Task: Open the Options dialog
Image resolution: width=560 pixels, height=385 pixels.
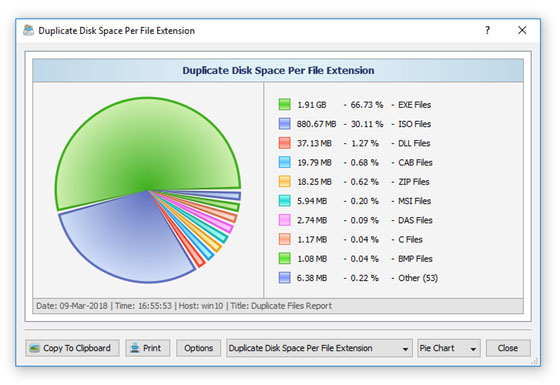Action: (x=198, y=348)
